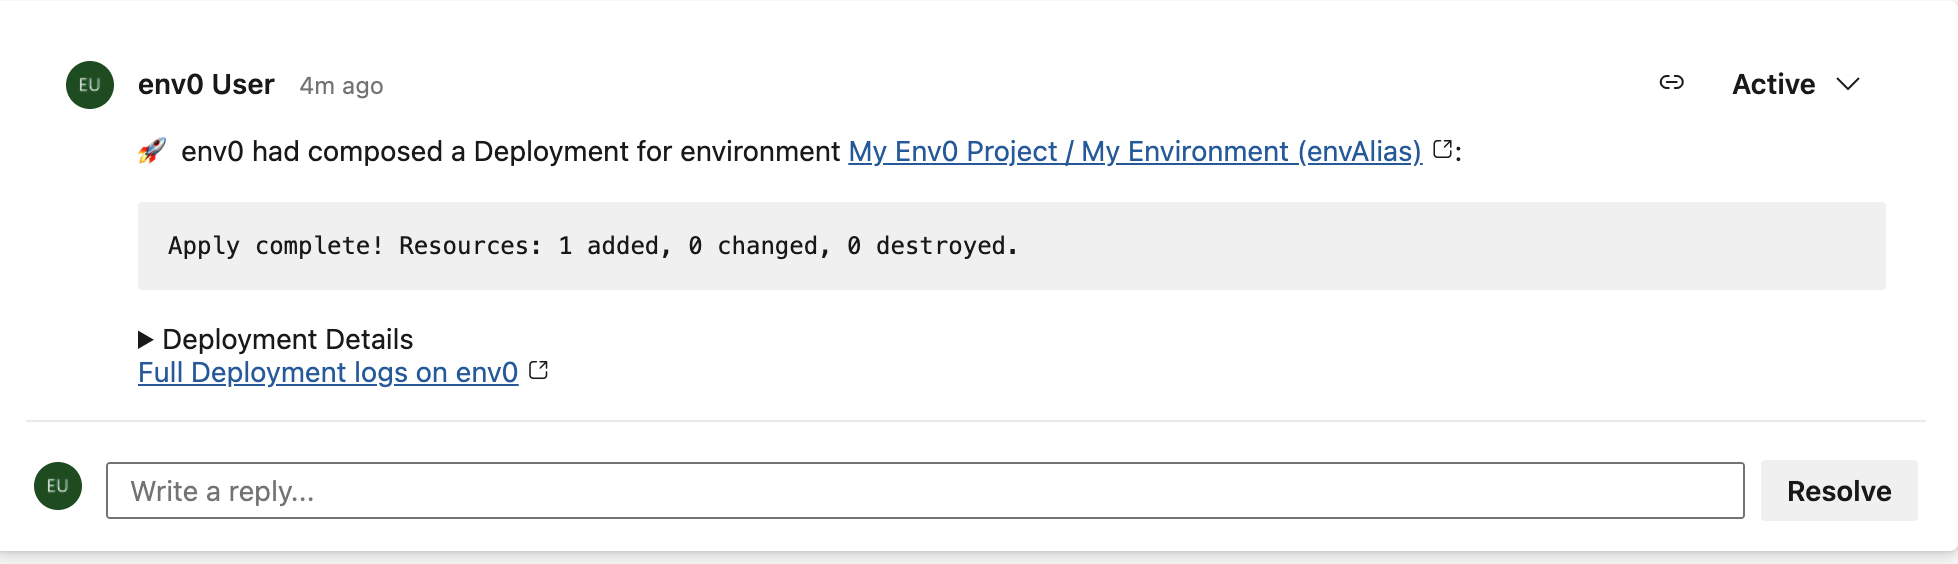Click external link icon beside Full Deployment logs
The width and height of the screenshot is (1958, 564).
pos(539,371)
